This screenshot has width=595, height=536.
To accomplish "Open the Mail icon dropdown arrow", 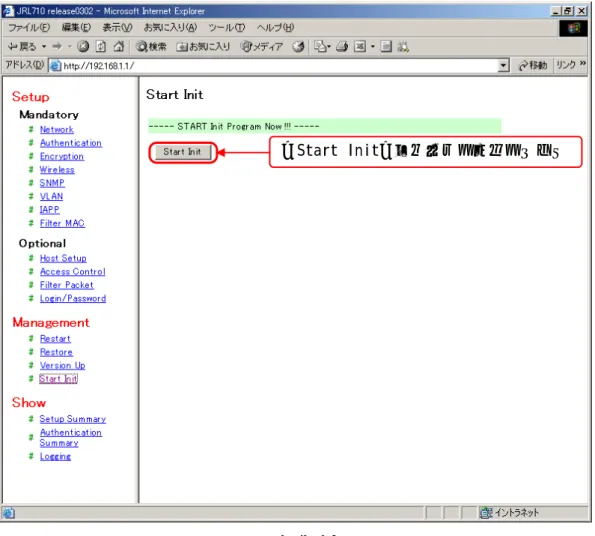I will point(329,47).
